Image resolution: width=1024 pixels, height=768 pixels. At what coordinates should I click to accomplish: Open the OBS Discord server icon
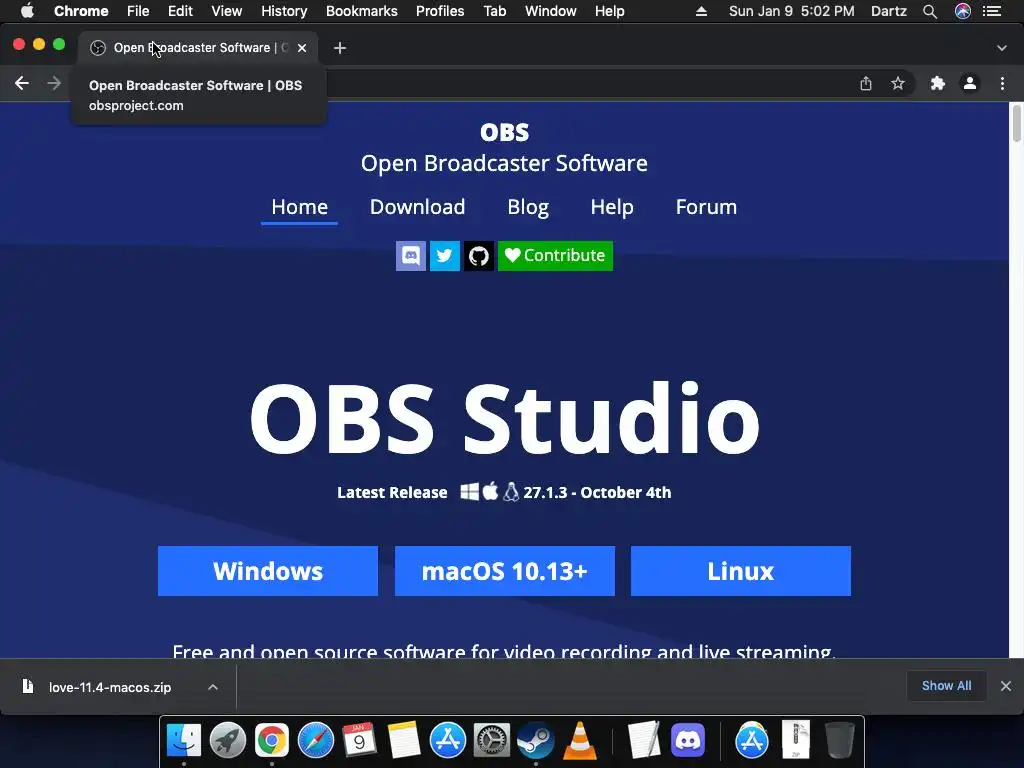point(411,255)
